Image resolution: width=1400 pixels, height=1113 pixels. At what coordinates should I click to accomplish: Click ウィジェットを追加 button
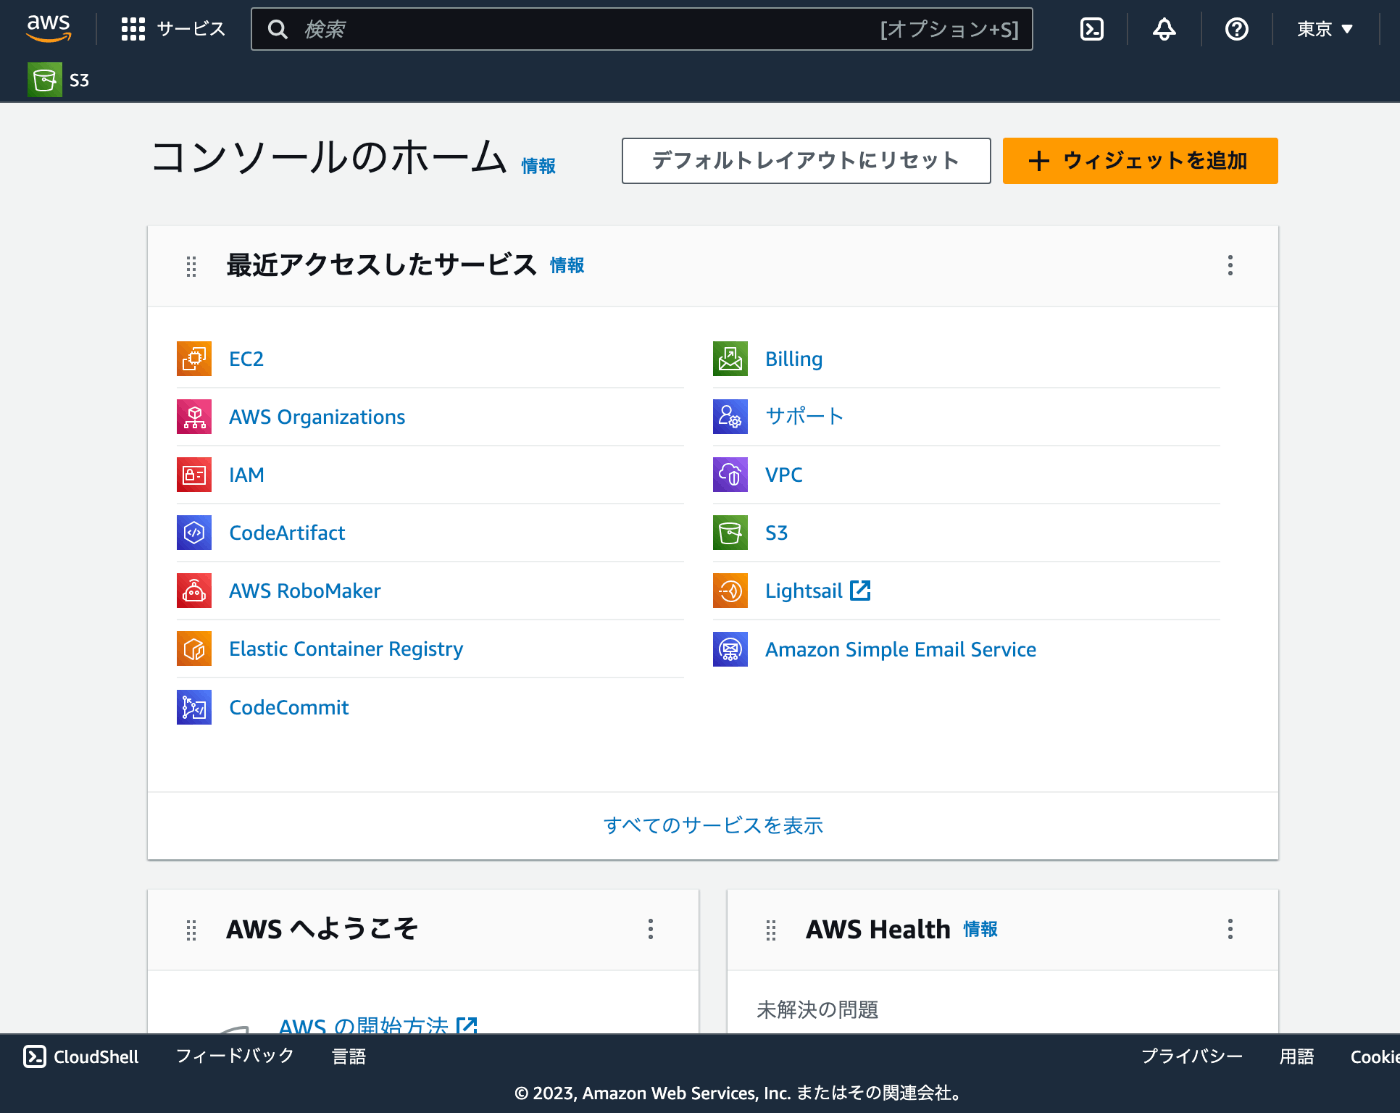point(1140,161)
